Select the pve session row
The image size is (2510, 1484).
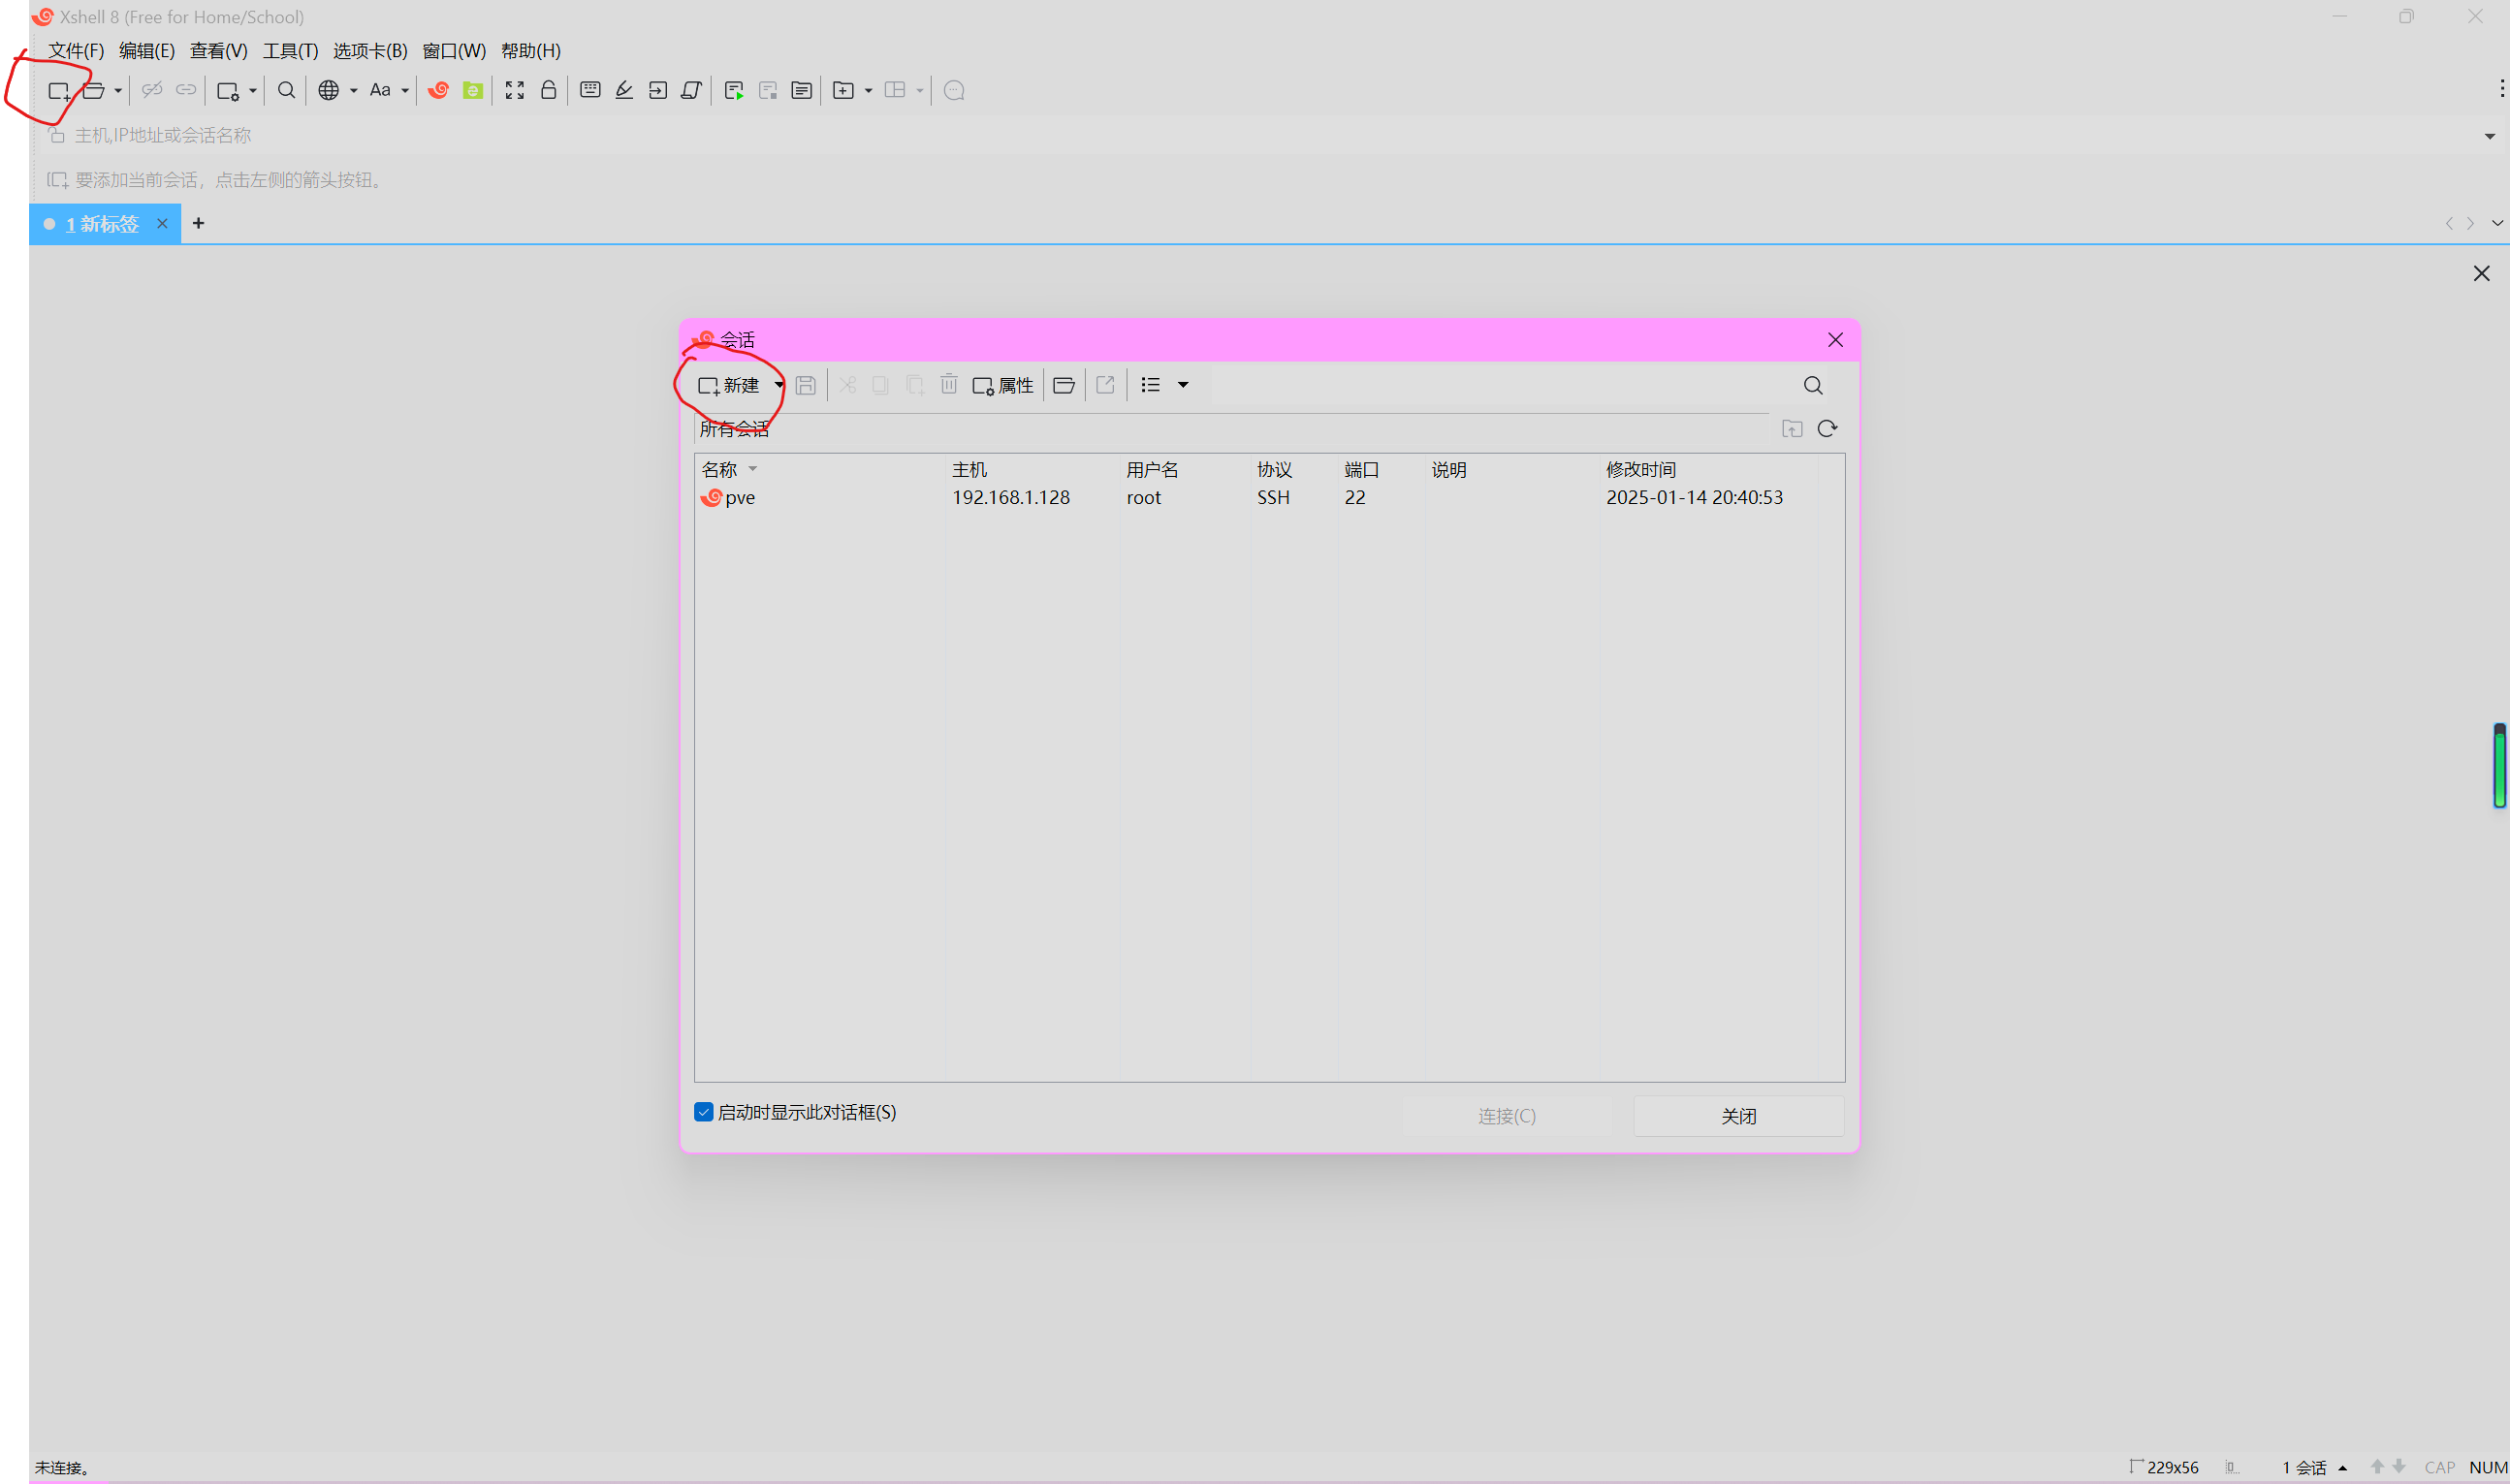(740, 498)
